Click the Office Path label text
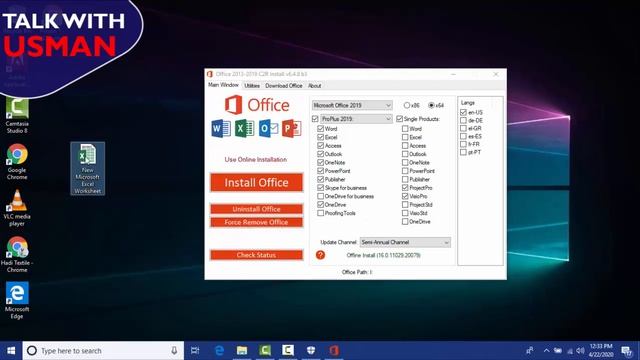Viewport: 640px width, 360px height. point(357,272)
